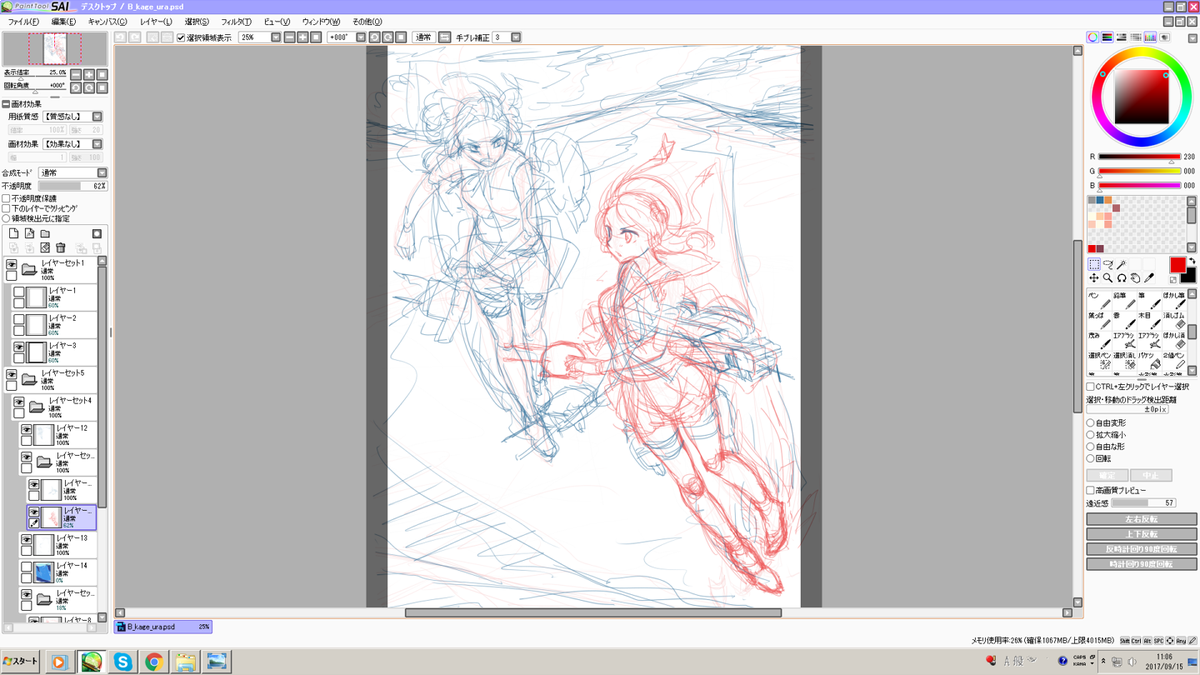This screenshot has height=675, width=1200.
Task: Select the eyedropper color picker tool
Action: coord(1150,277)
